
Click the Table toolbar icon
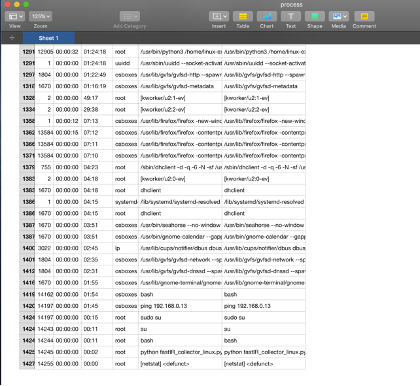[x=243, y=16]
